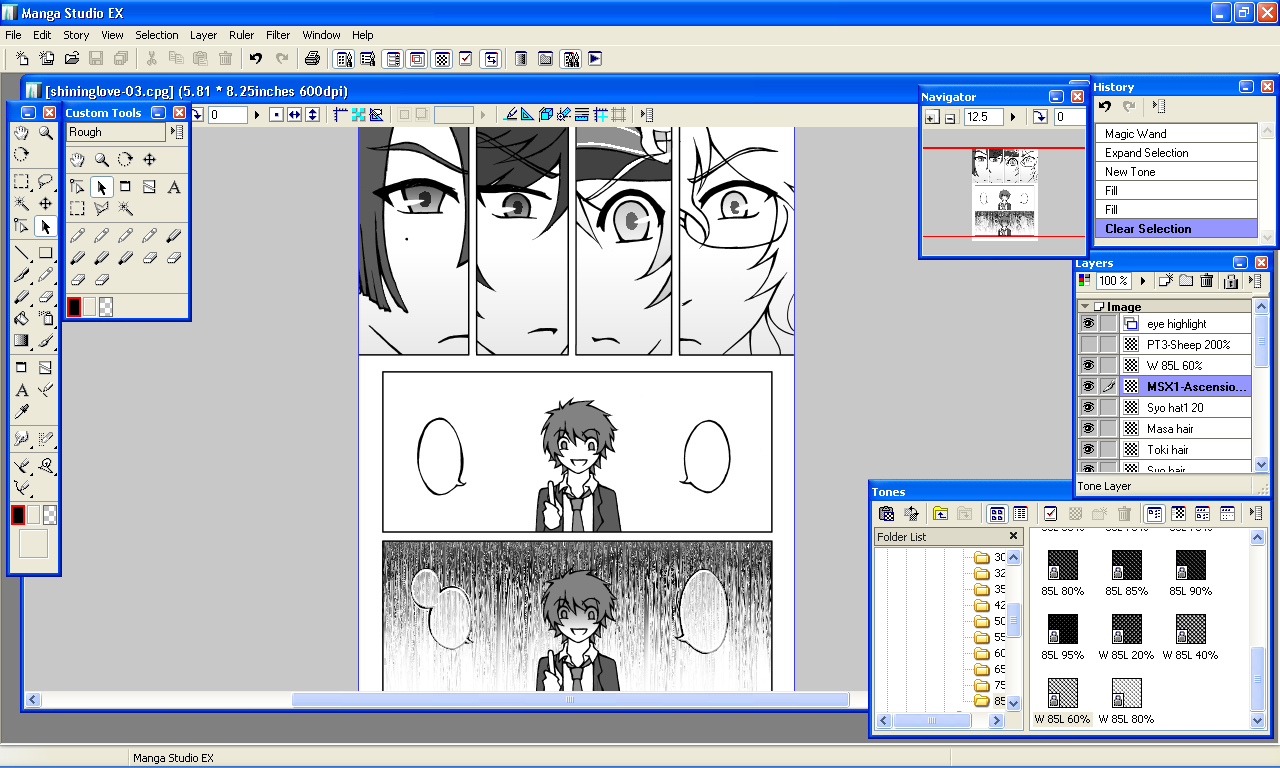Open the Story menu
This screenshot has height=768, width=1280.
[x=76, y=35]
